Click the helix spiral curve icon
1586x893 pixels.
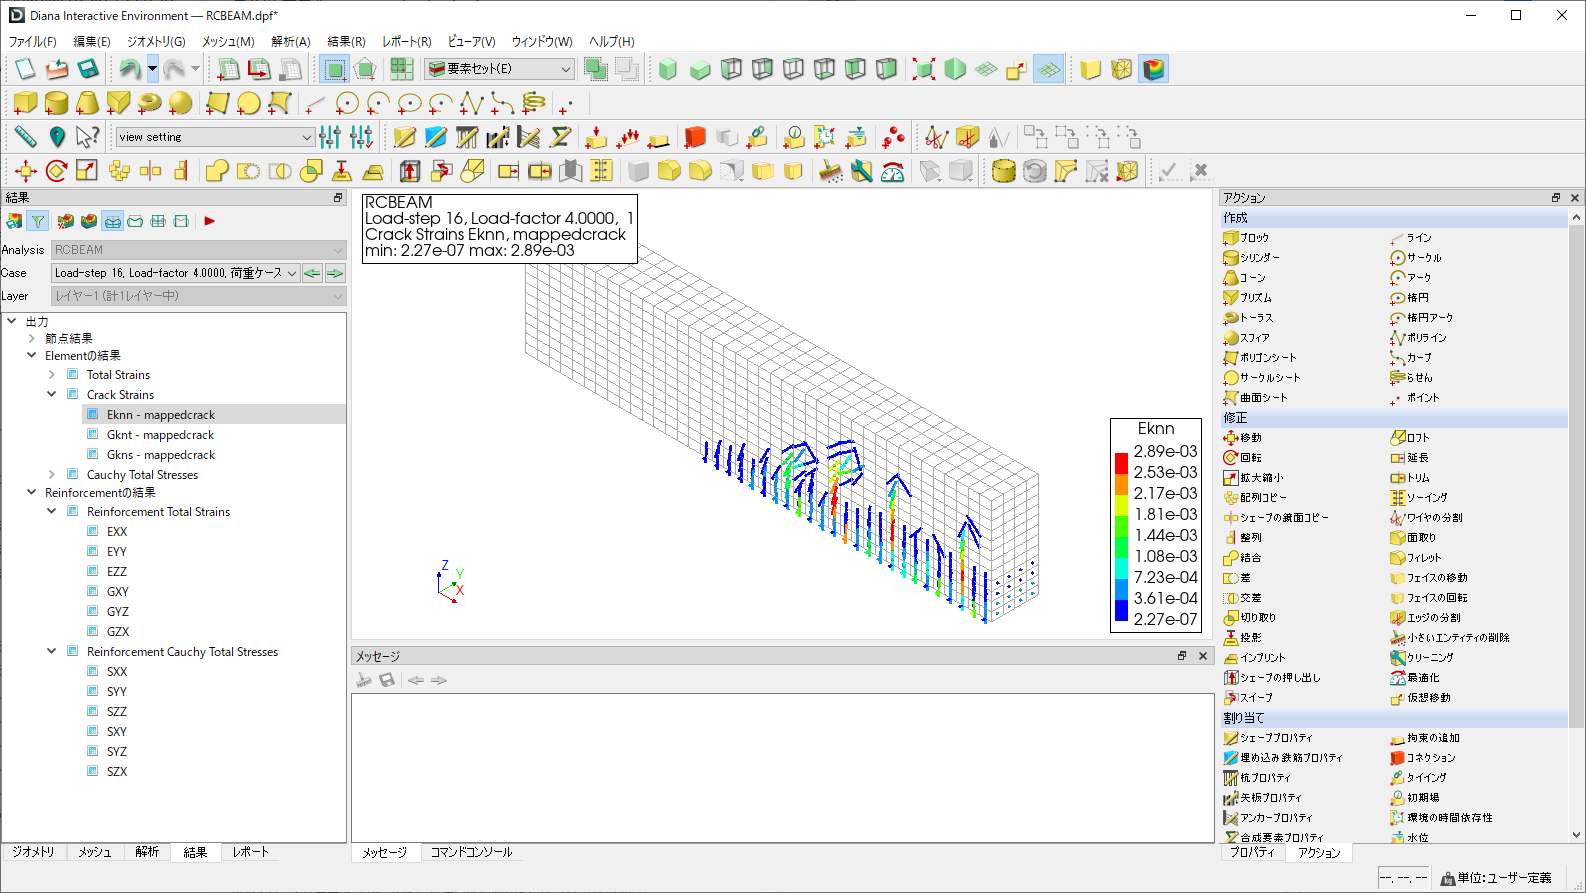pos(534,103)
